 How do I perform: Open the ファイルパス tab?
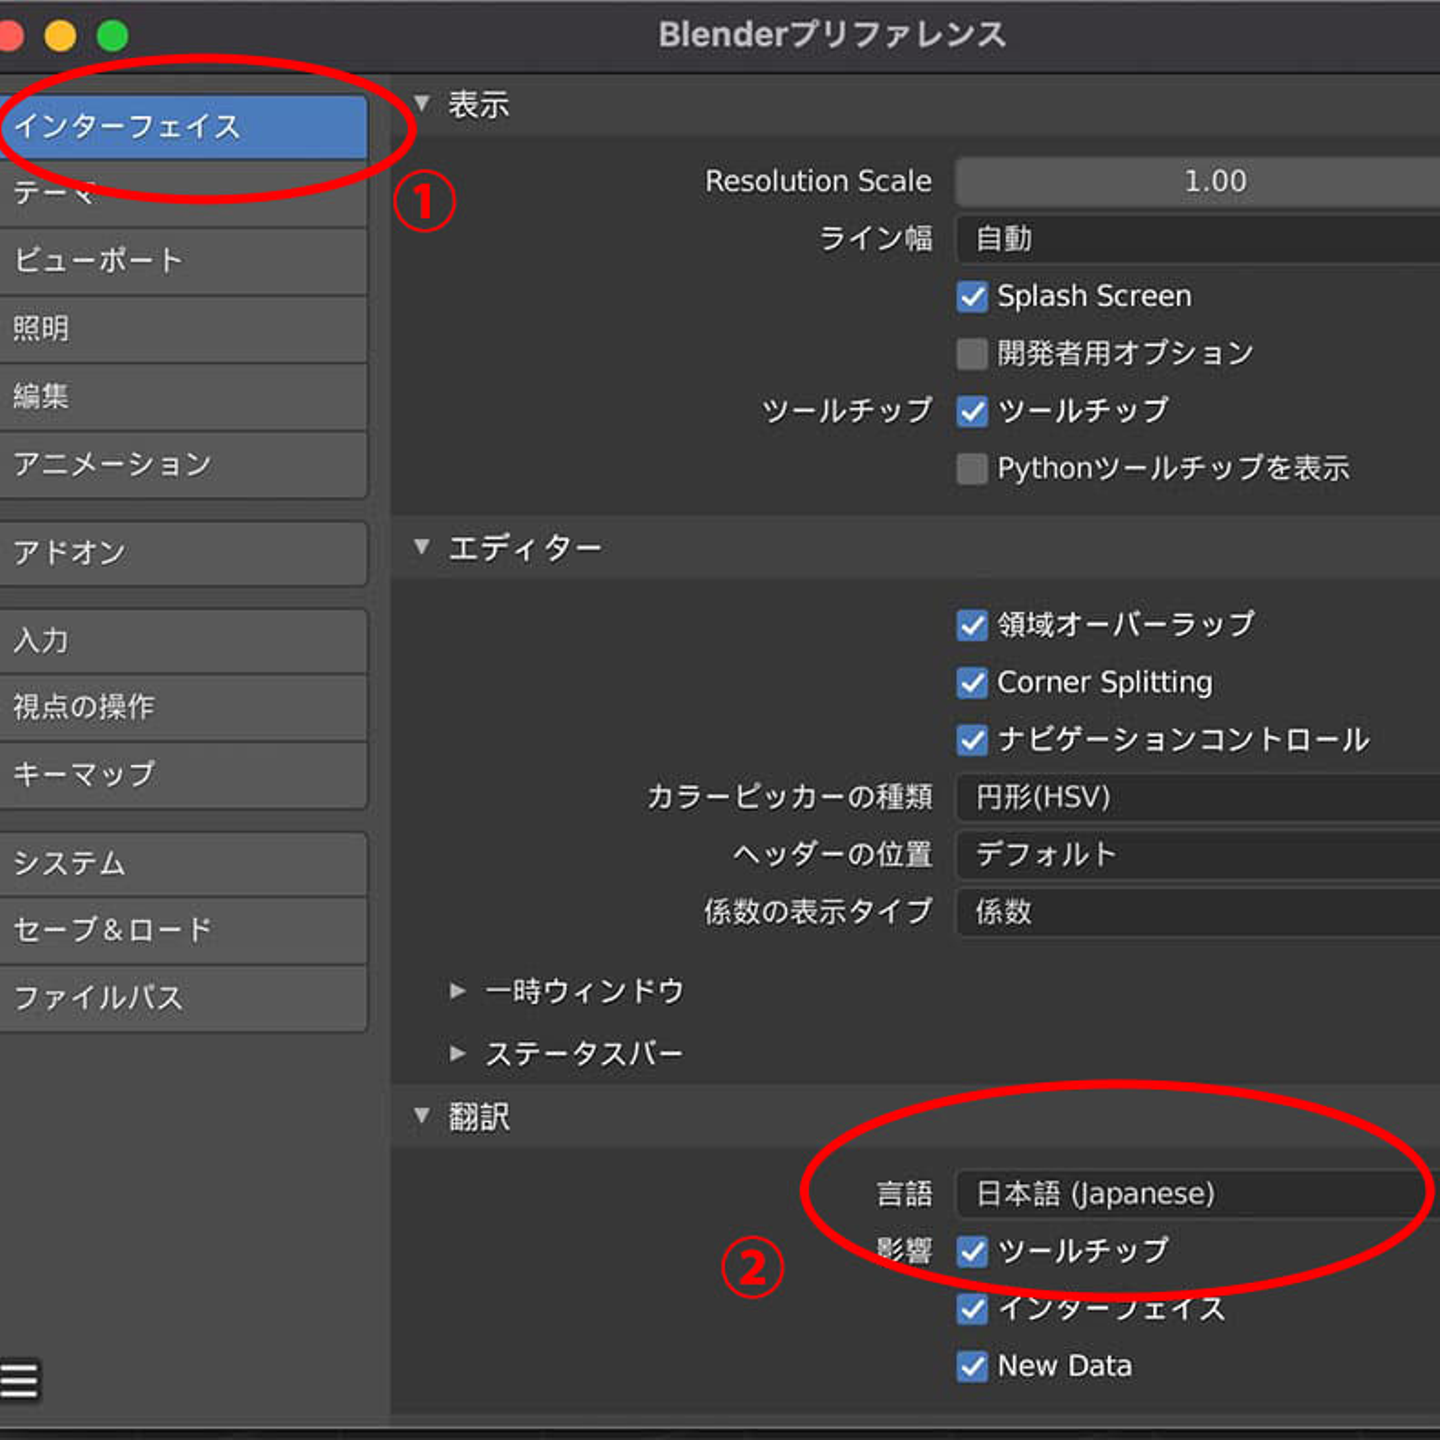(184, 998)
